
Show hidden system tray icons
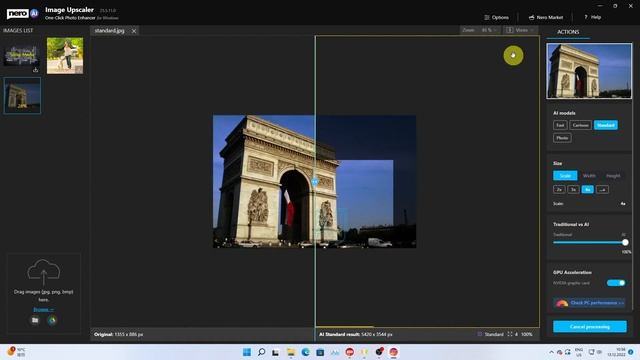[x=551, y=352]
